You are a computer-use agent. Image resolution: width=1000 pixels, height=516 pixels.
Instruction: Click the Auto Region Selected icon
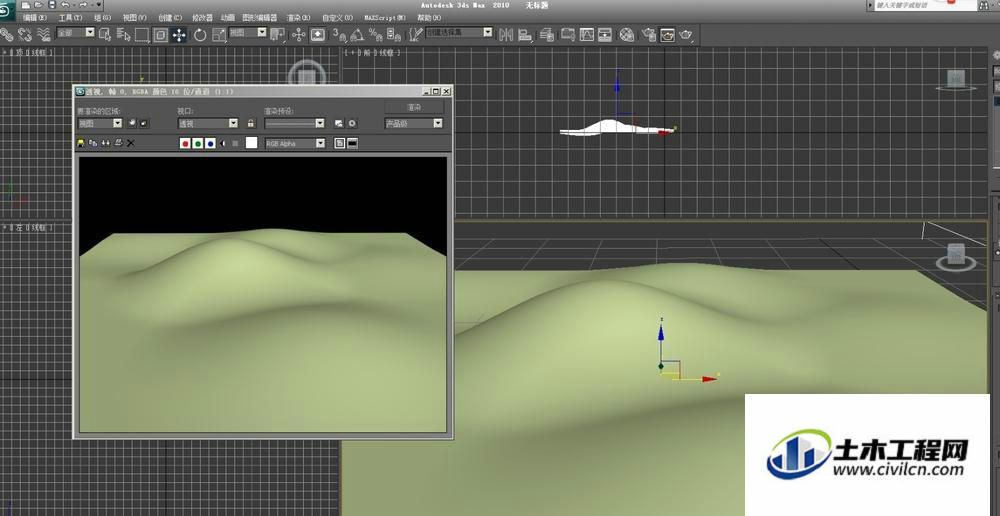click(145, 123)
